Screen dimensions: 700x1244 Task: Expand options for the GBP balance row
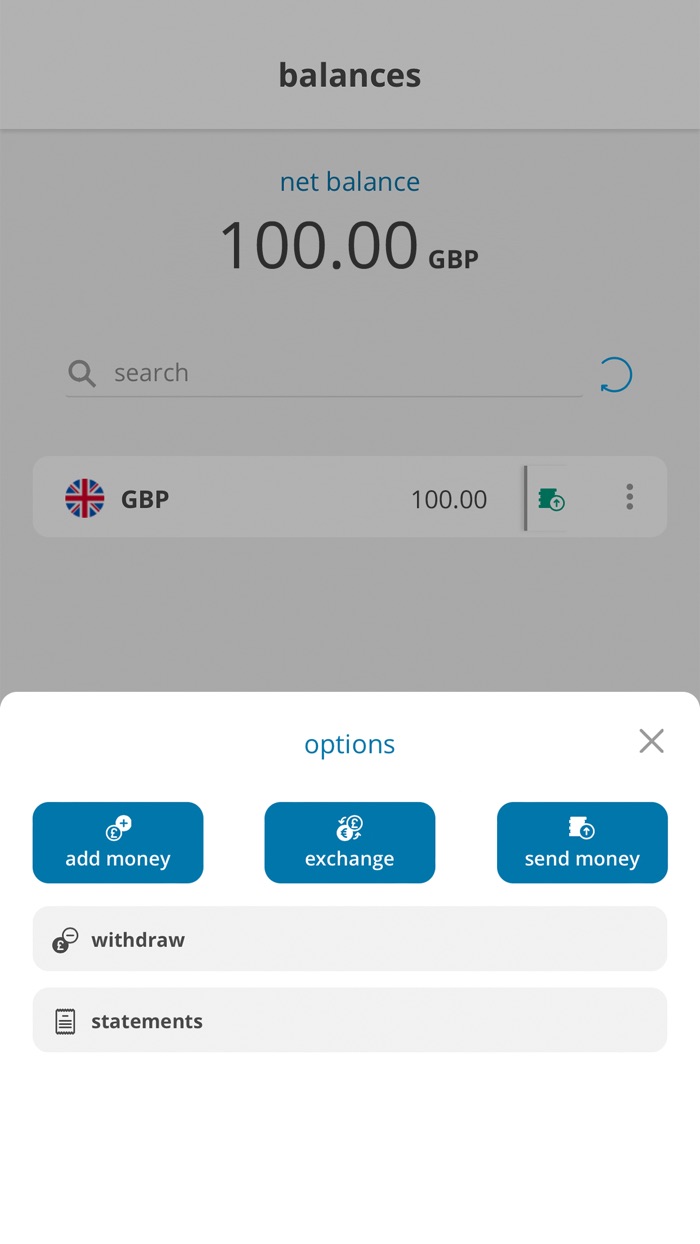(630, 497)
